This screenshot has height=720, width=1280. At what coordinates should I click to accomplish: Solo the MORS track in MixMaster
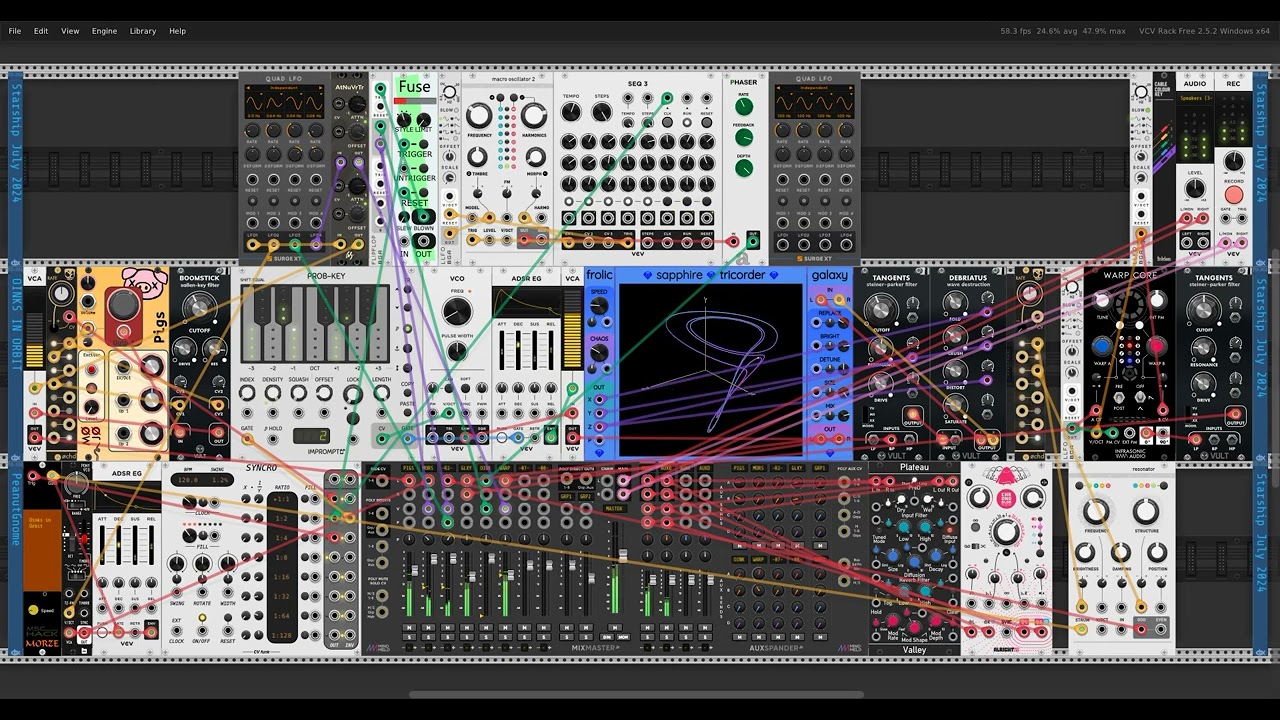[x=428, y=637]
